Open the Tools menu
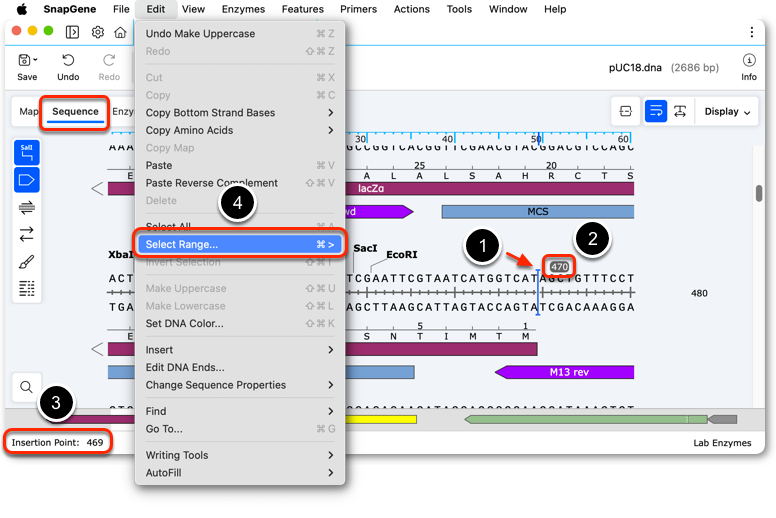 point(459,9)
